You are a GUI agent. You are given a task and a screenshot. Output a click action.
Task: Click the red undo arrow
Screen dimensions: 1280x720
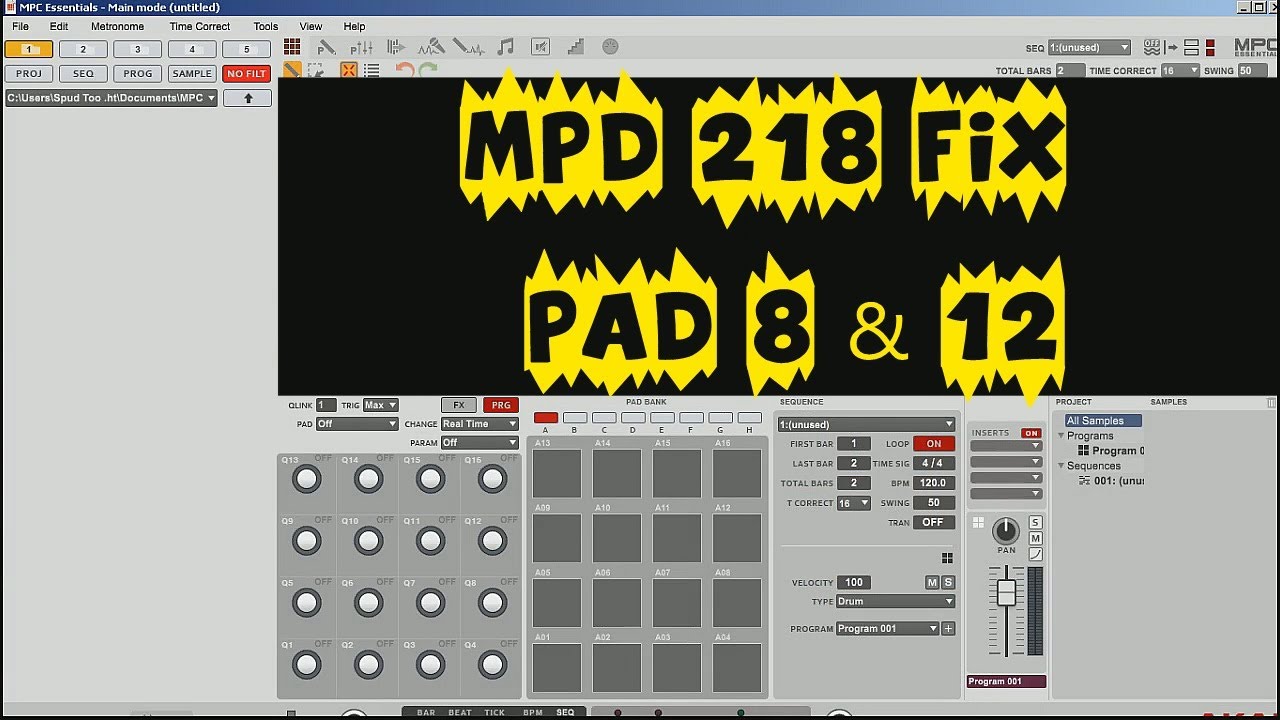coord(404,70)
